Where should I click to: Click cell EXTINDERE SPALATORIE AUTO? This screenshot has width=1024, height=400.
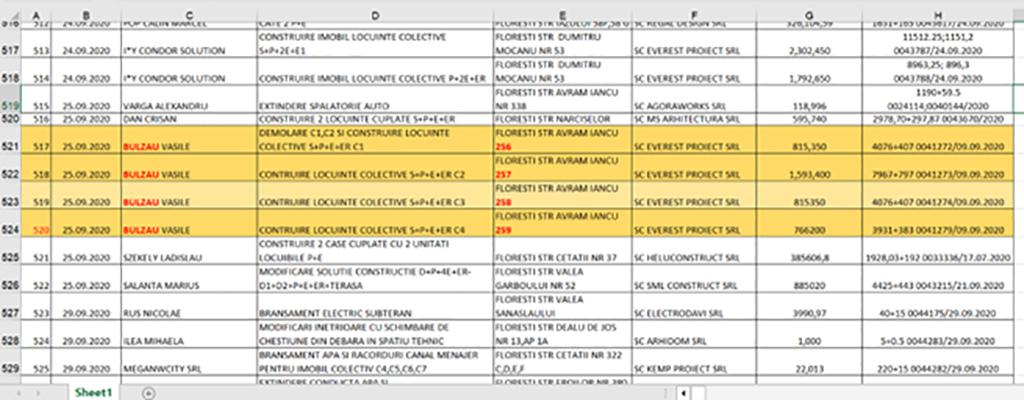[376, 99]
